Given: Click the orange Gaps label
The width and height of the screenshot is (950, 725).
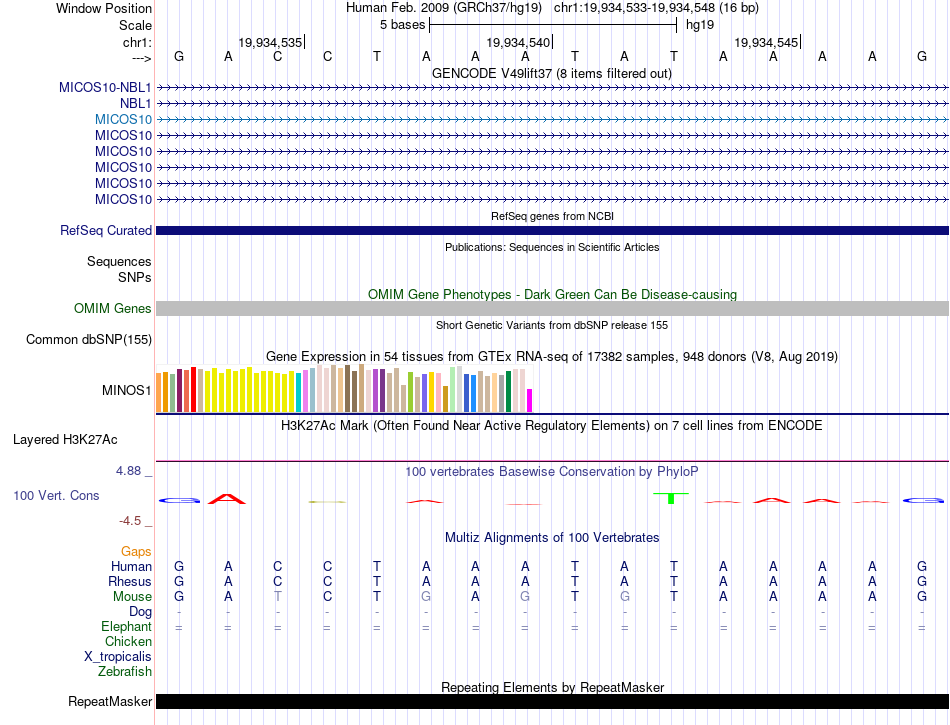Looking at the screenshot, I should click(136, 551).
